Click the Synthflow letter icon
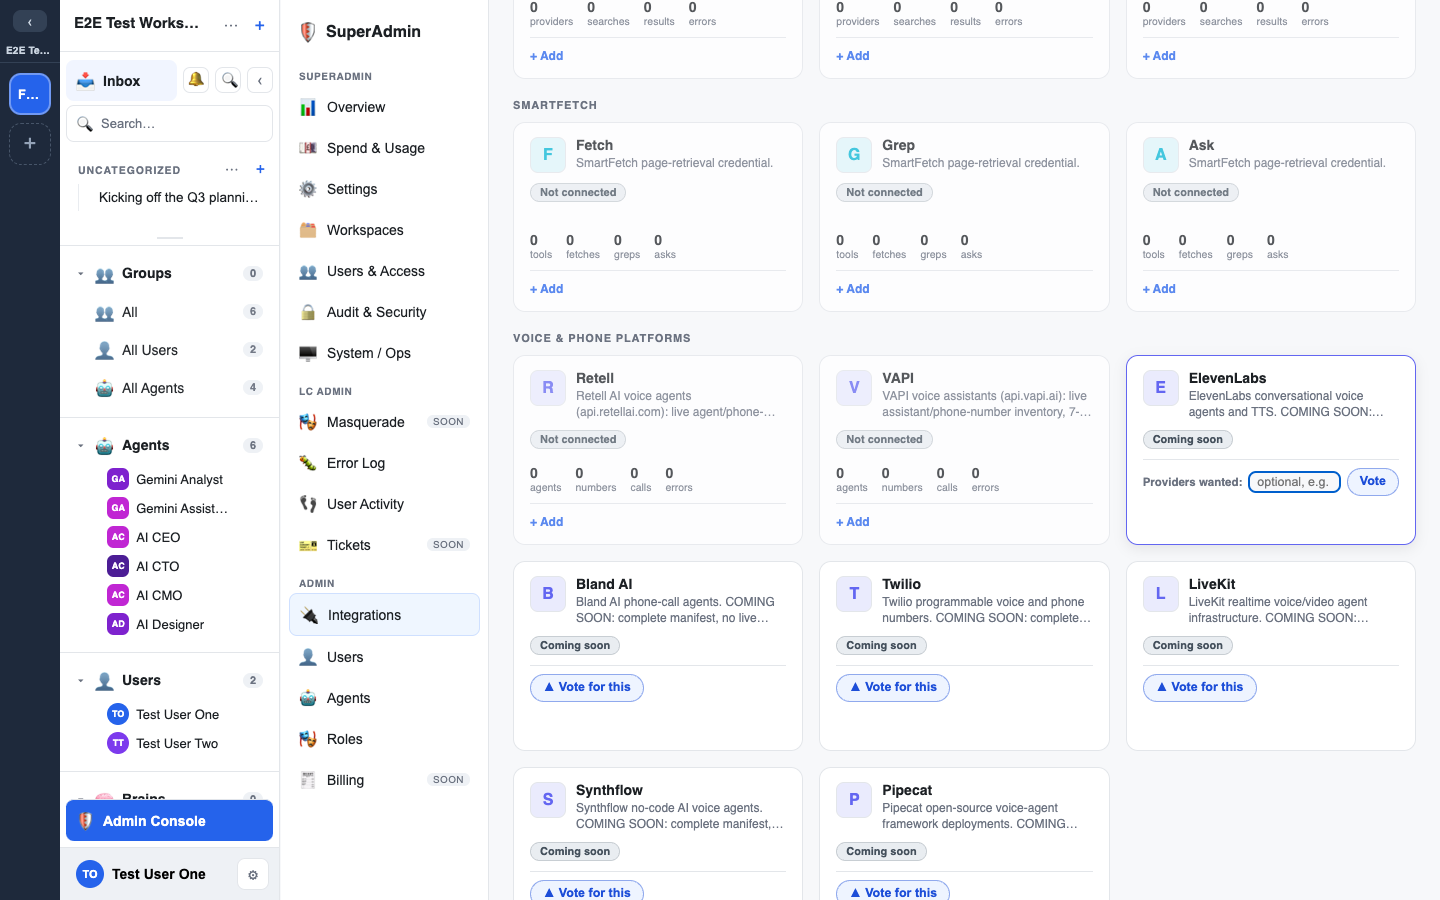The width and height of the screenshot is (1440, 900). point(548,800)
